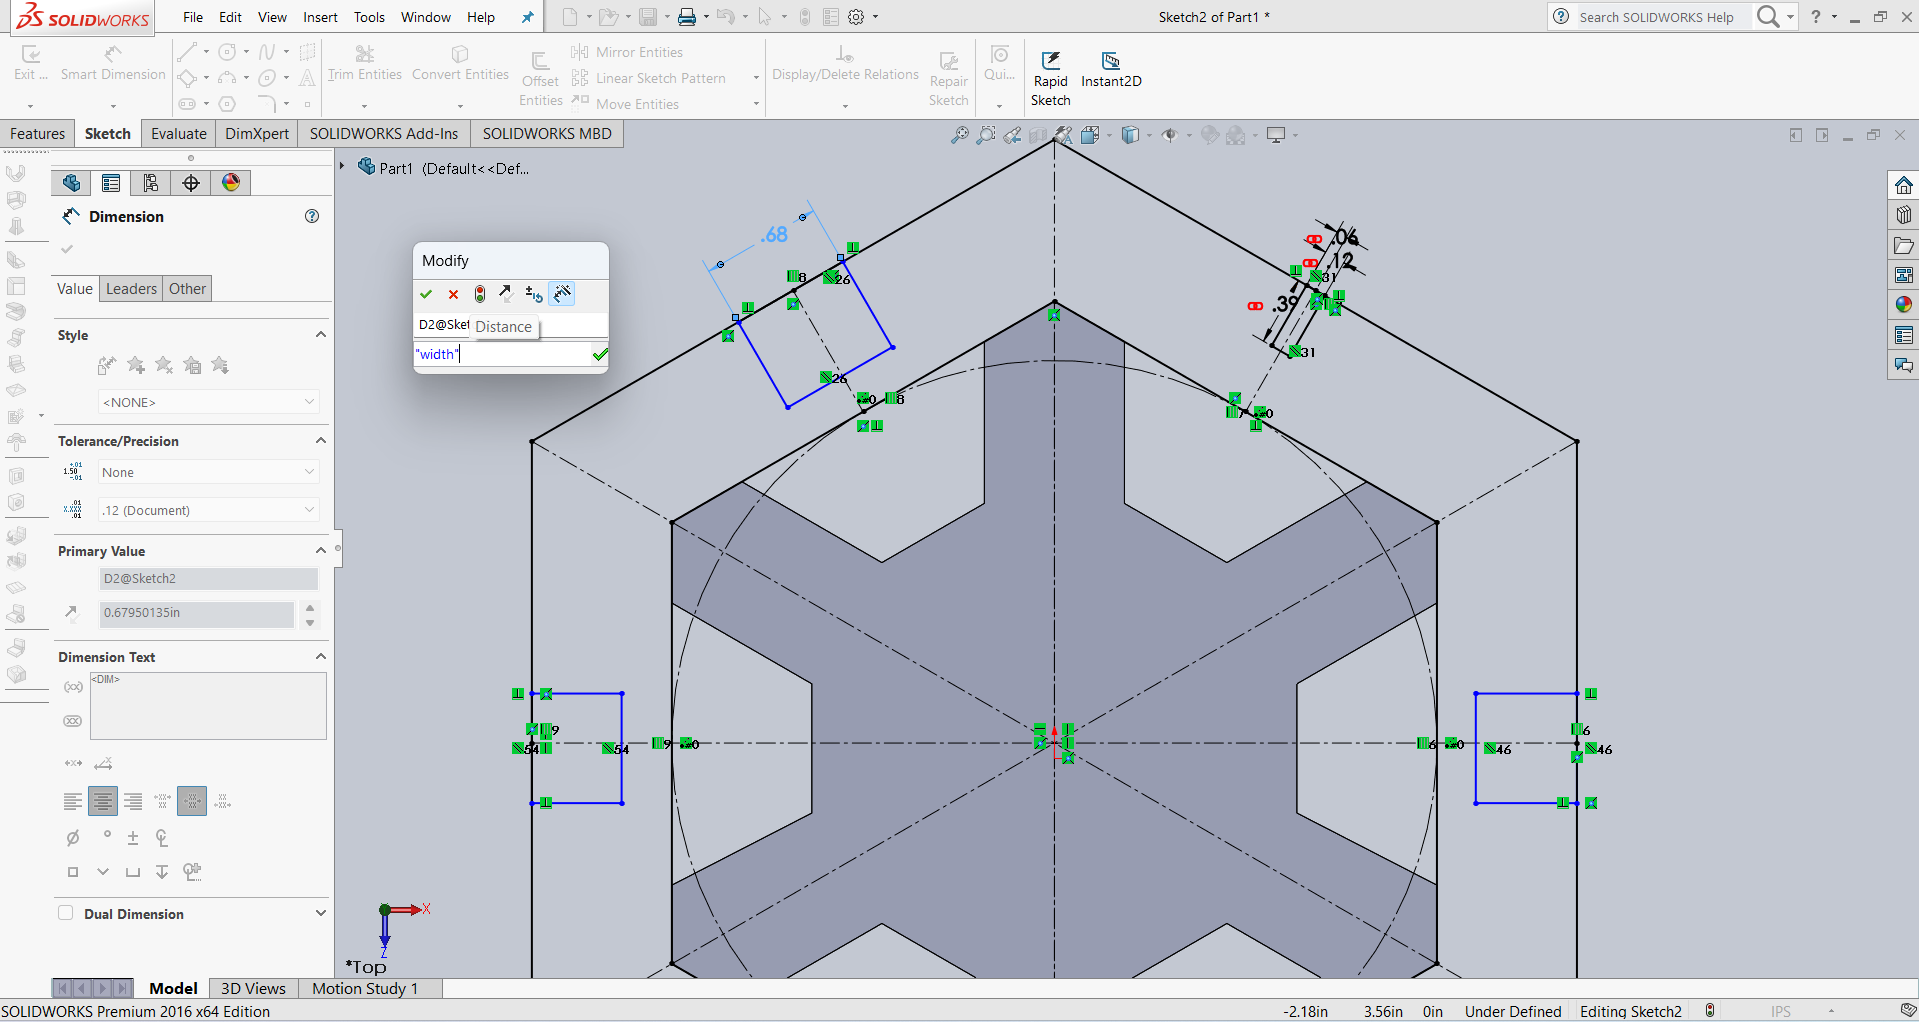Insert the degree symbol into dimension text
The width and height of the screenshot is (1919, 1022).
tap(107, 834)
